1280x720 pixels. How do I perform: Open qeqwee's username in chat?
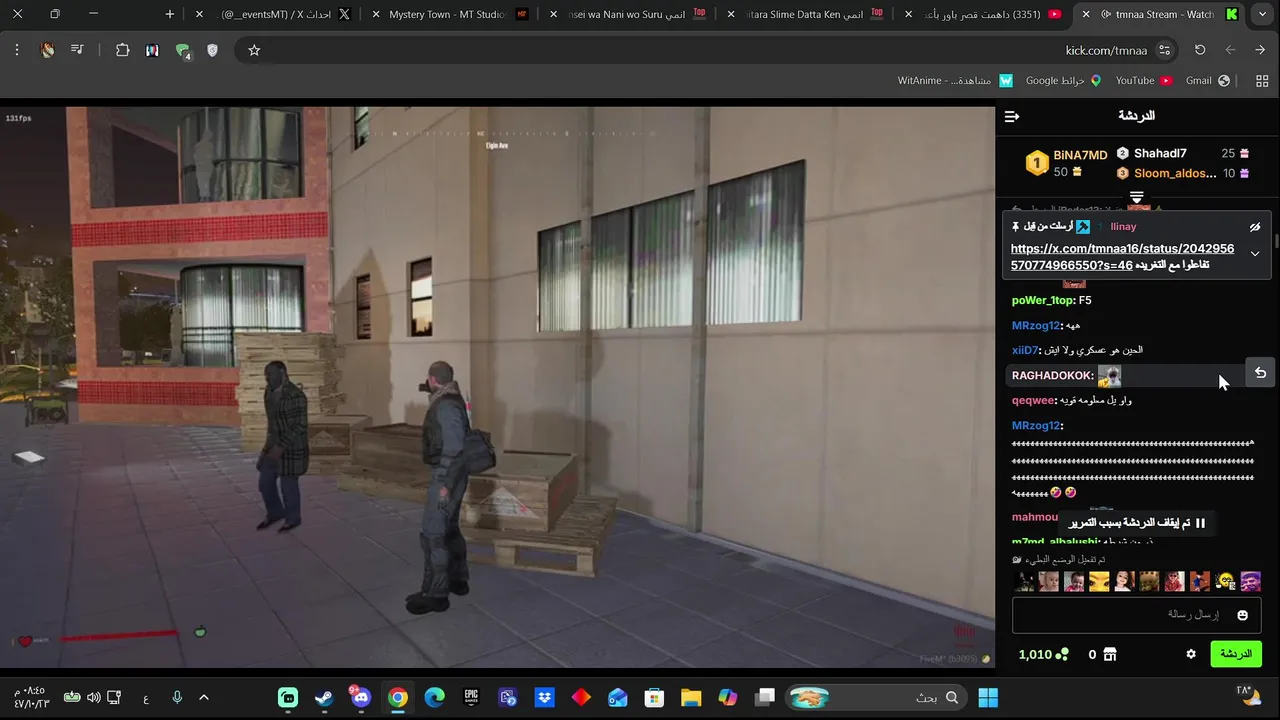click(1033, 400)
